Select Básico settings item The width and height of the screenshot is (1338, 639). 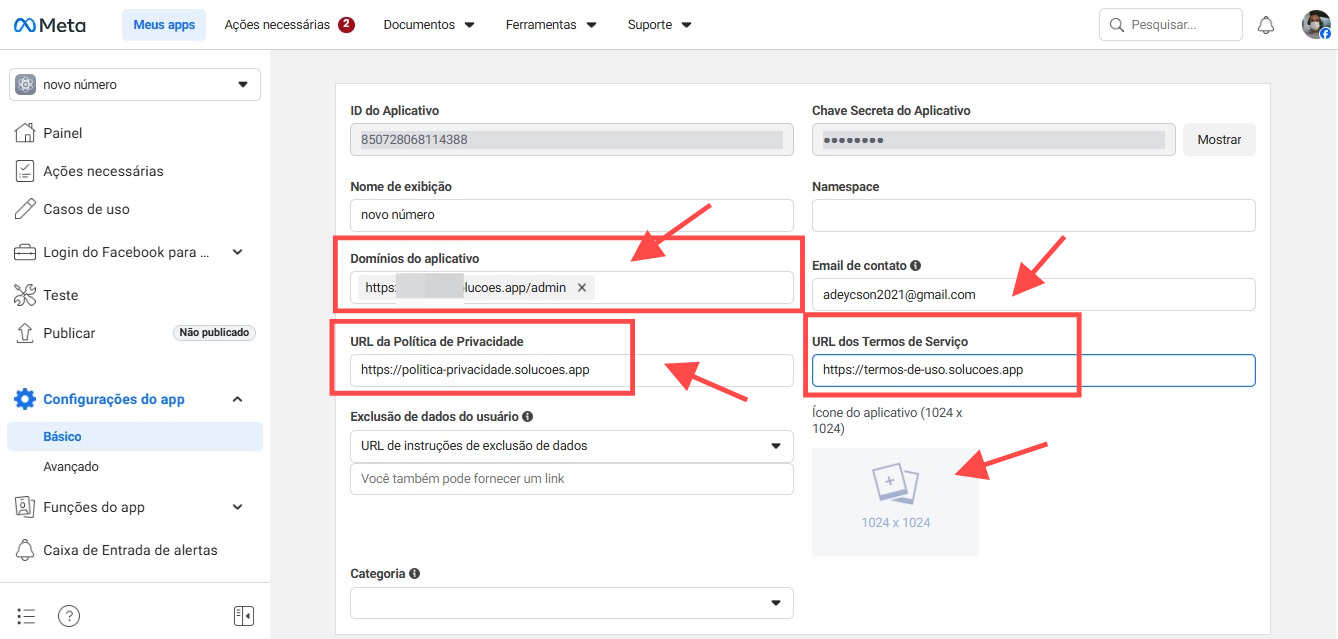click(x=135, y=437)
